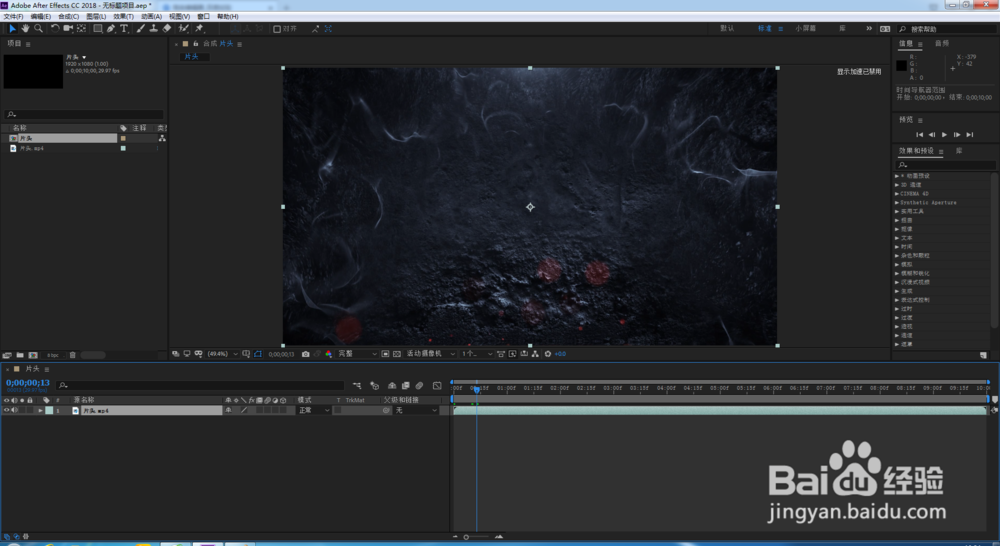Screen dimensions: 1000x546
Task: Show channel and color management settings
Action: click(x=328, y=354)
